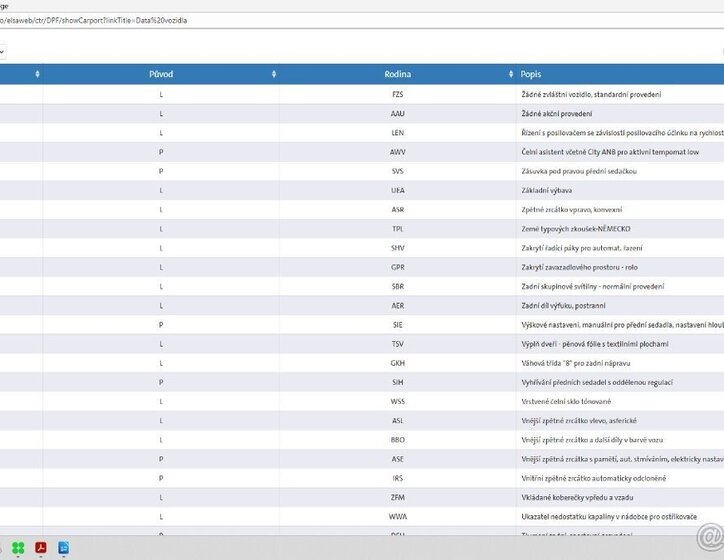Click sort arrows of the leftmost column
724x560 pixels.
coord(37,74)
